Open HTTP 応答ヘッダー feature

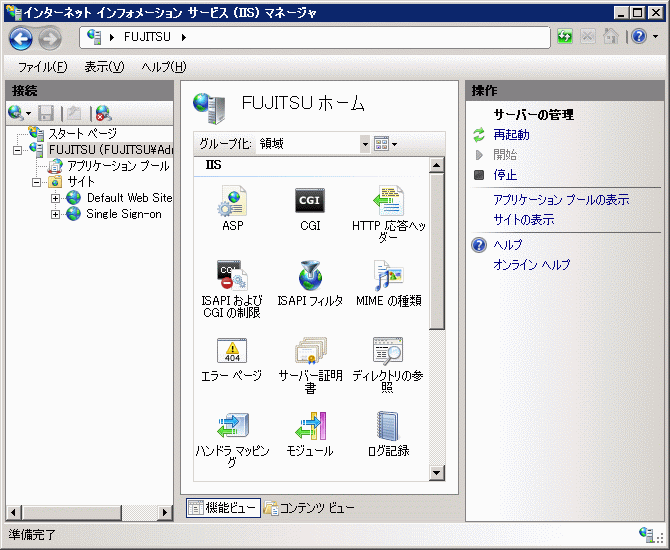coord(388,214)
